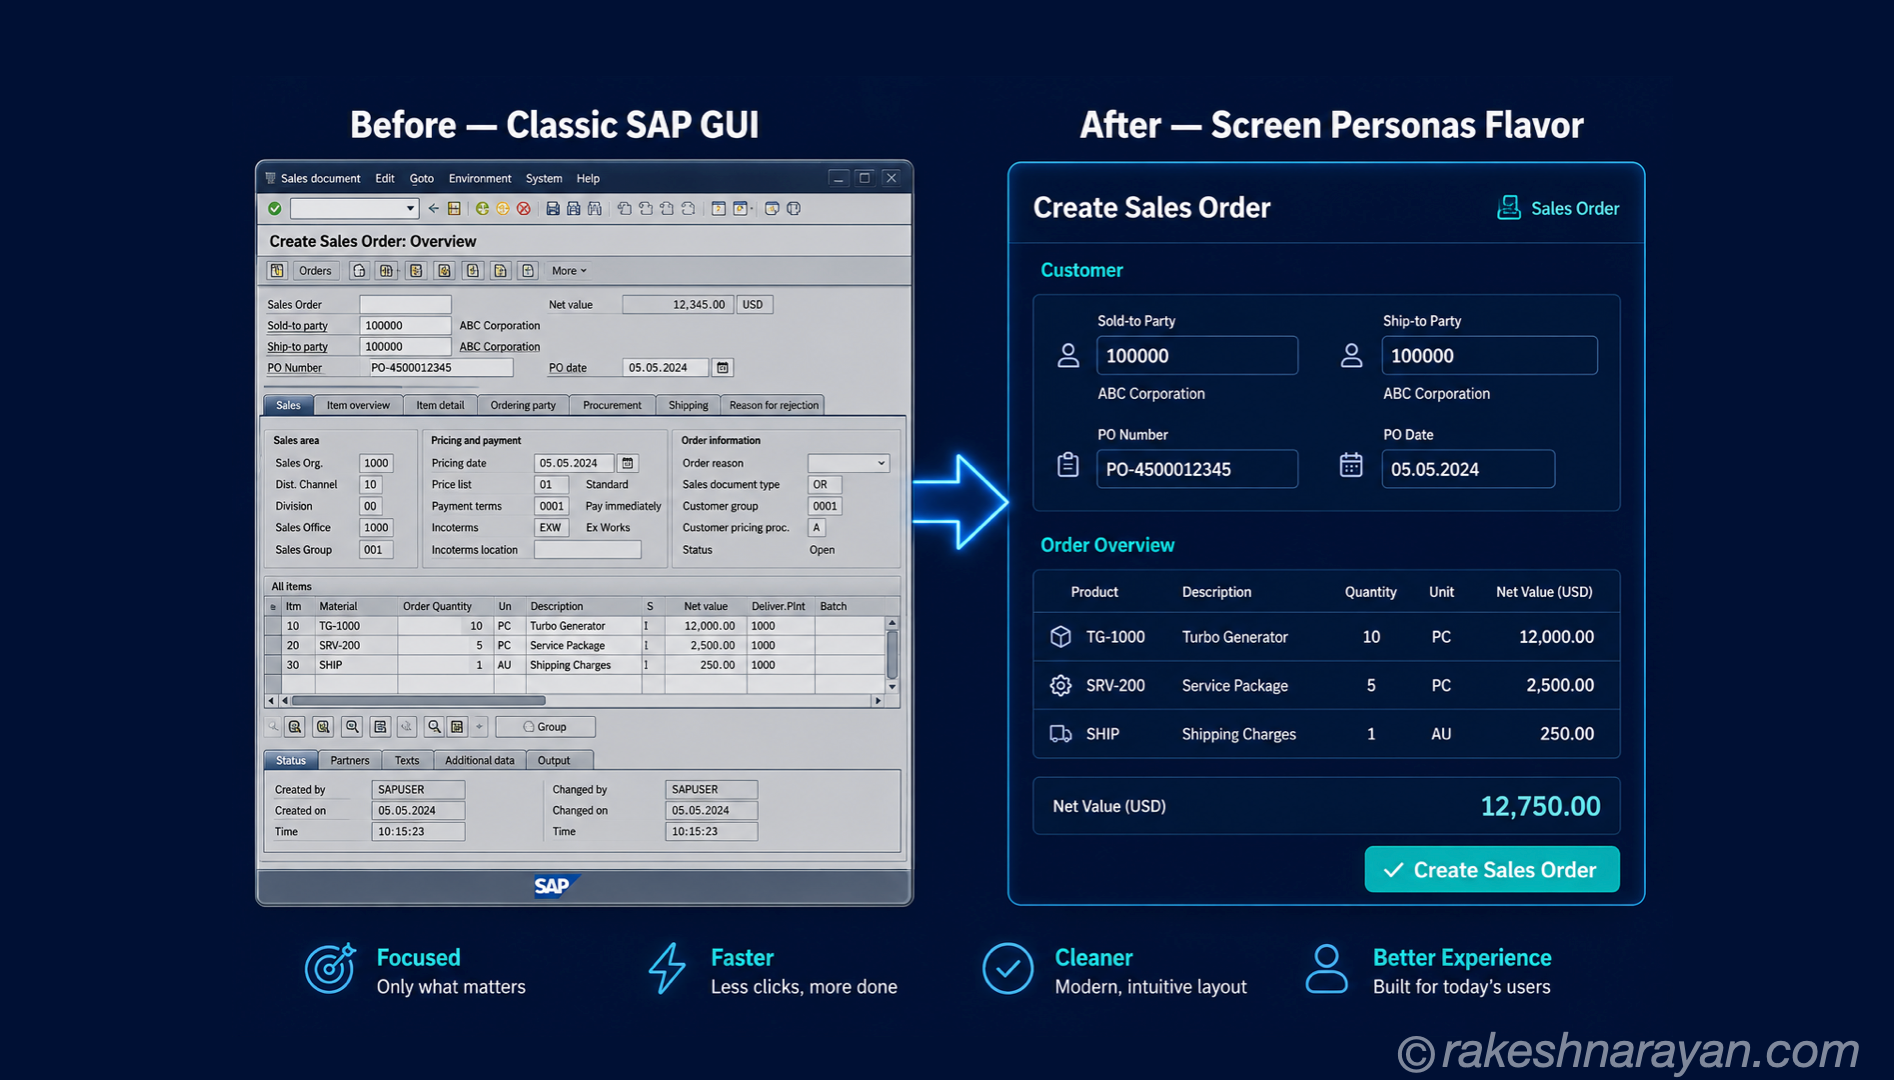Click the person icon beside Sold-to Party
Screen dimensions: 1894x1080
[1068, 355]
